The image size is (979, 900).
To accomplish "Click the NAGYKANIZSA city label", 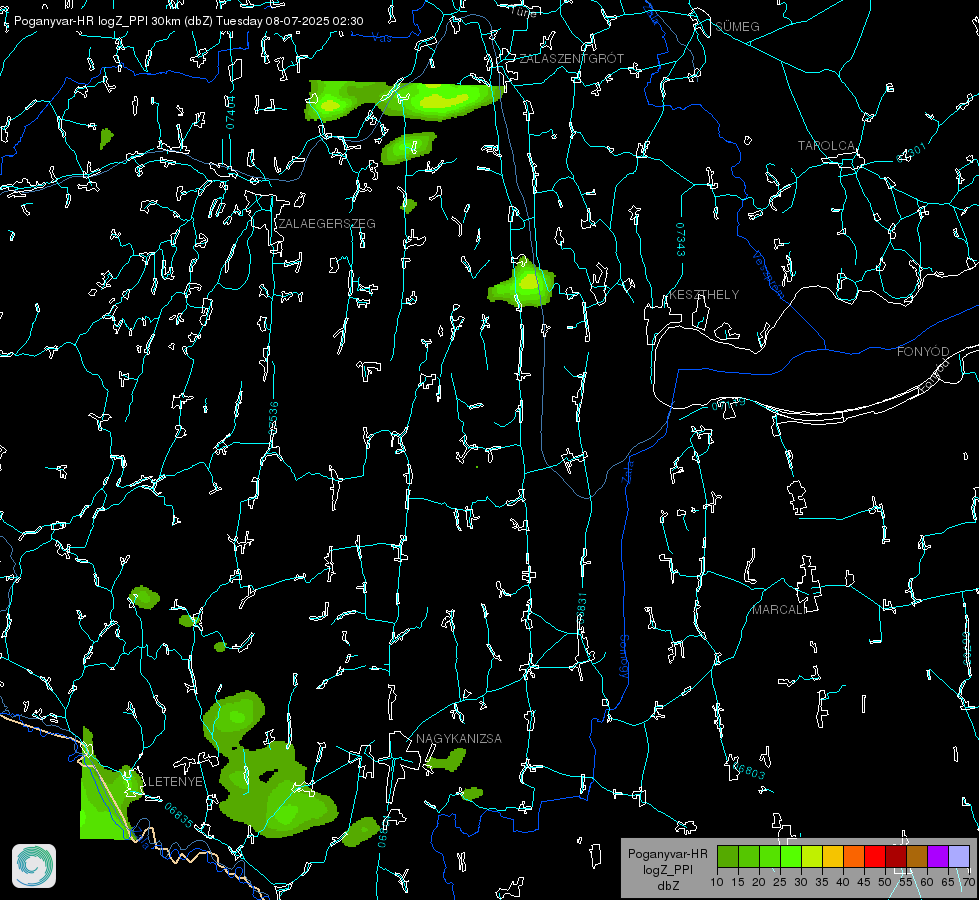I will 459,739.
